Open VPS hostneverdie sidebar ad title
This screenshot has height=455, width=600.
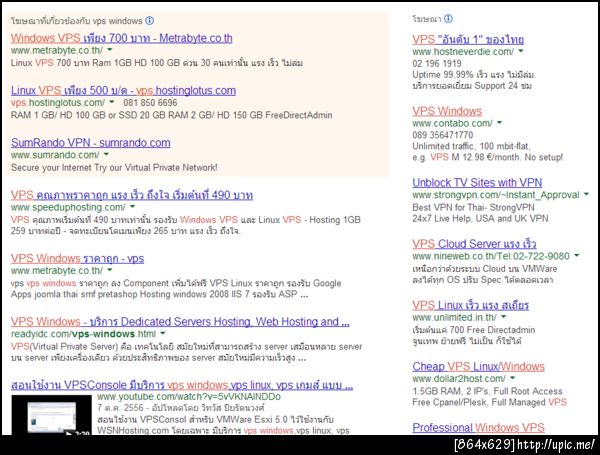coord(468,39)
